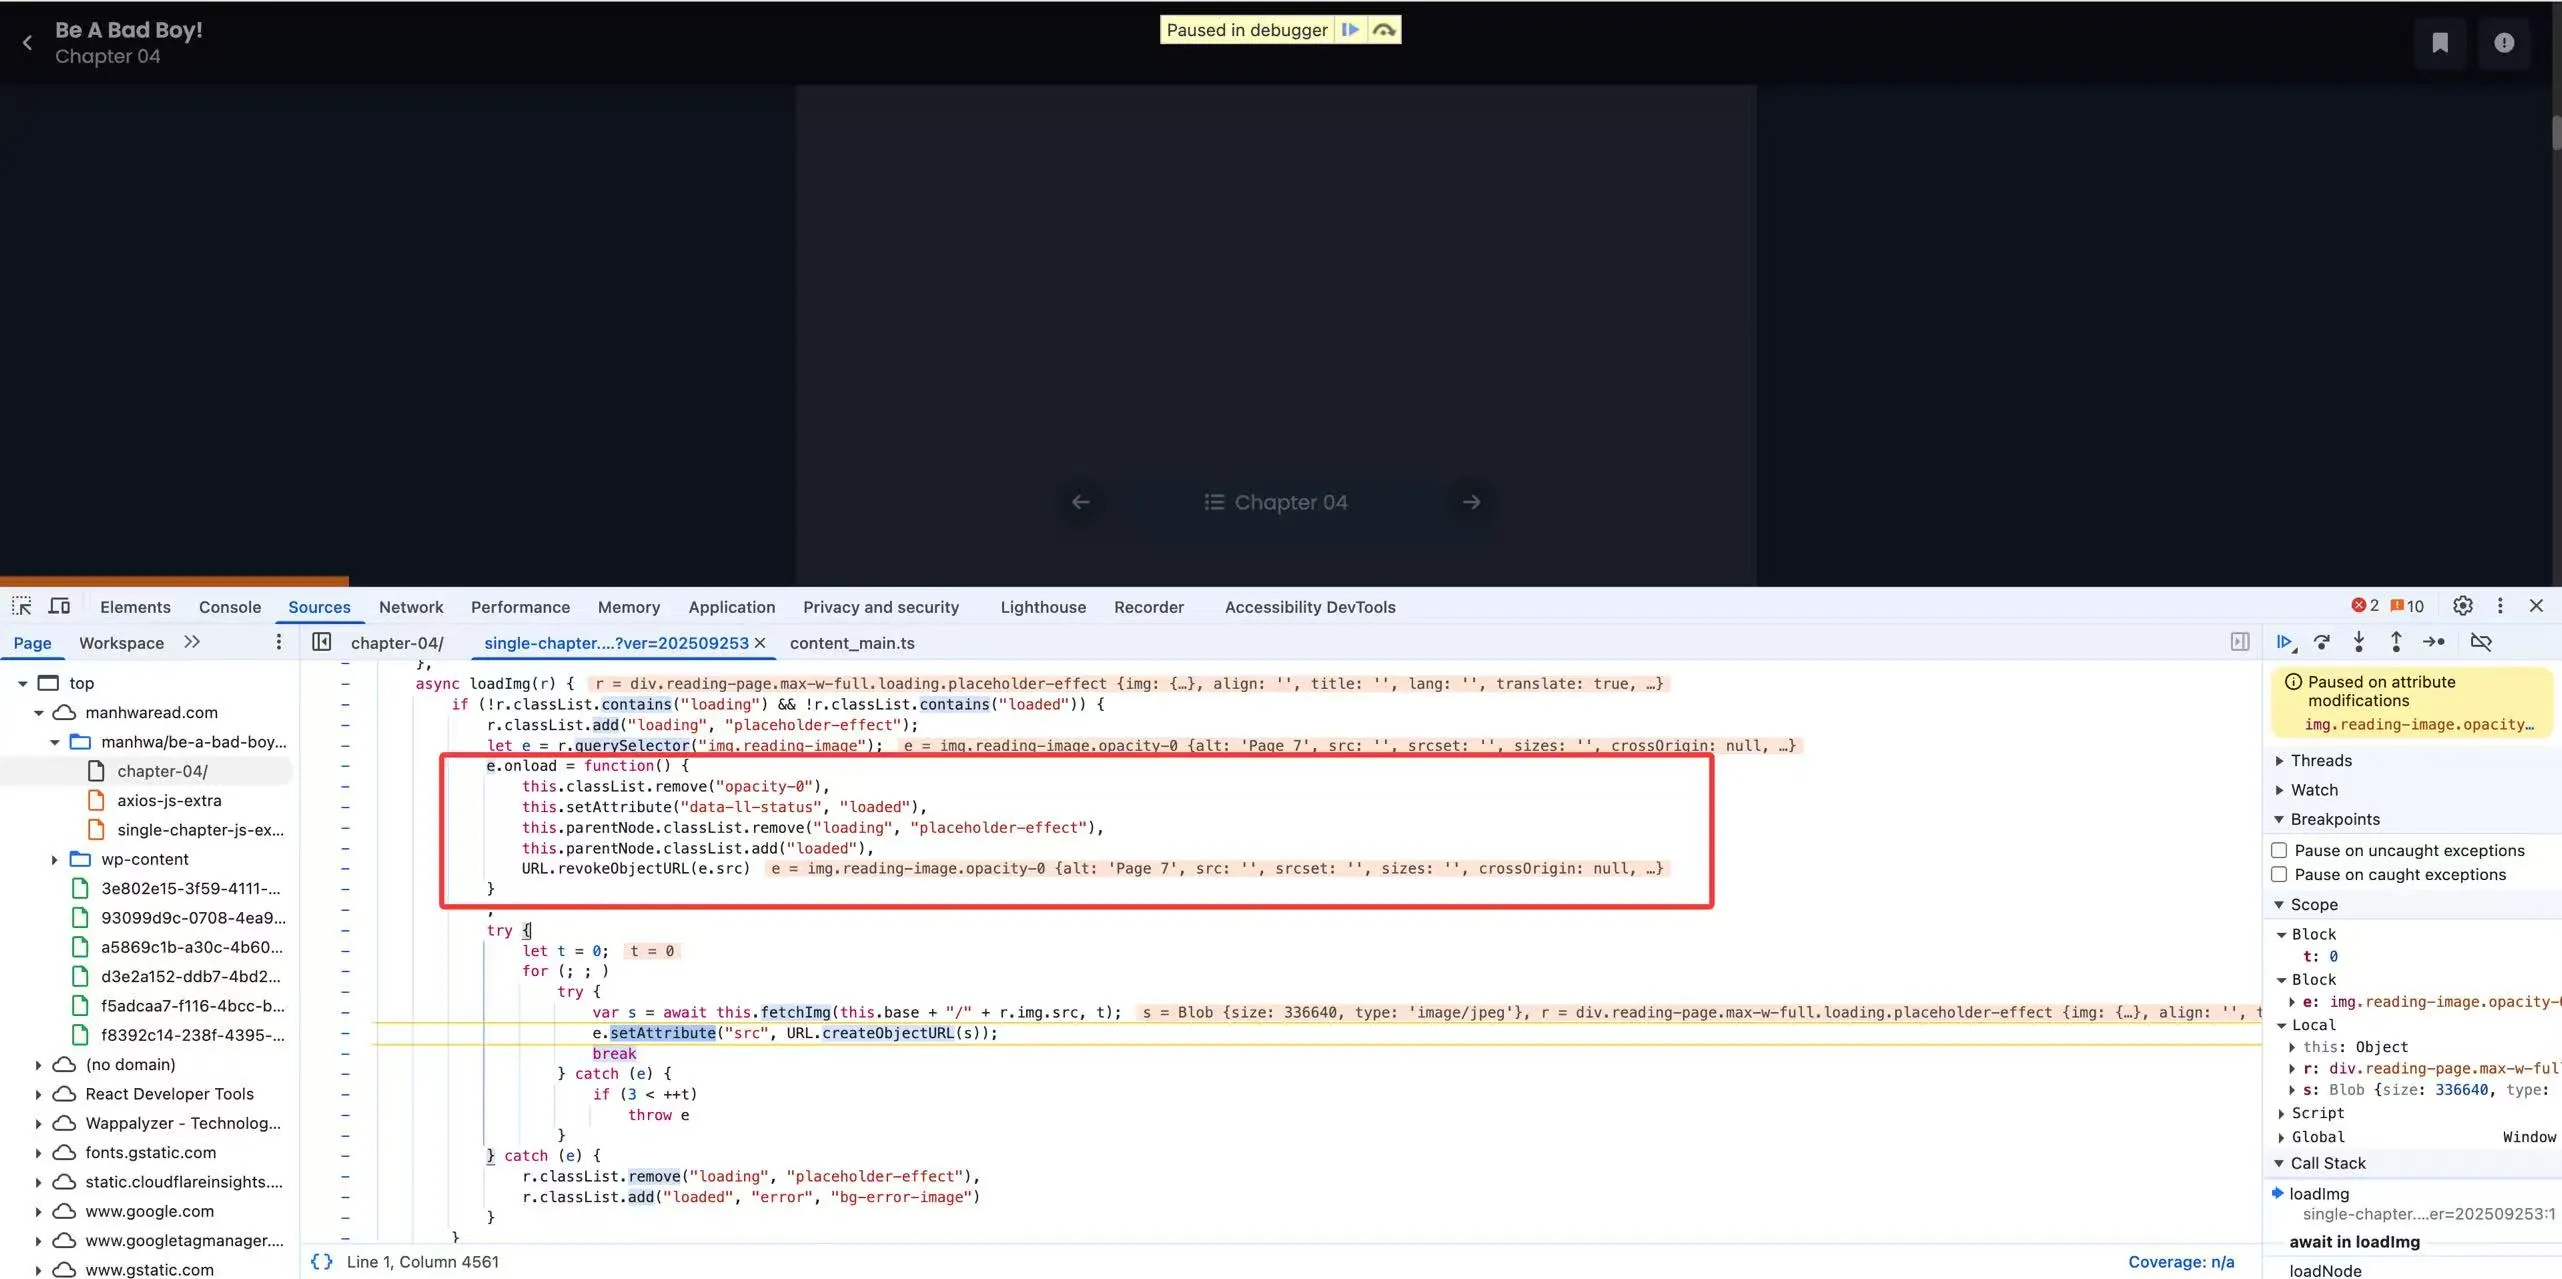Click the bookmark icon in reader header

2440,43
